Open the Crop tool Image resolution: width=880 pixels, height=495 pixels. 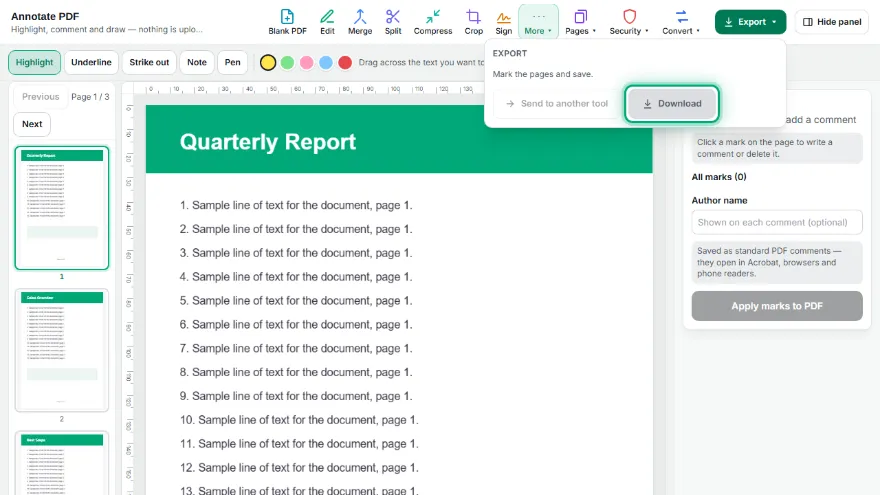473,22
